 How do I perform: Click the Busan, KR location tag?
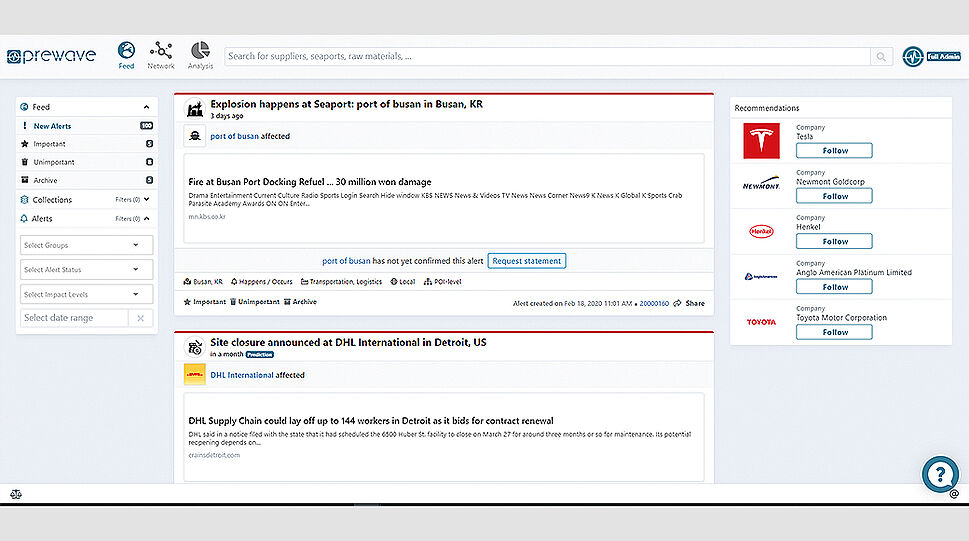pyautogui.click(x=203, y=281)
